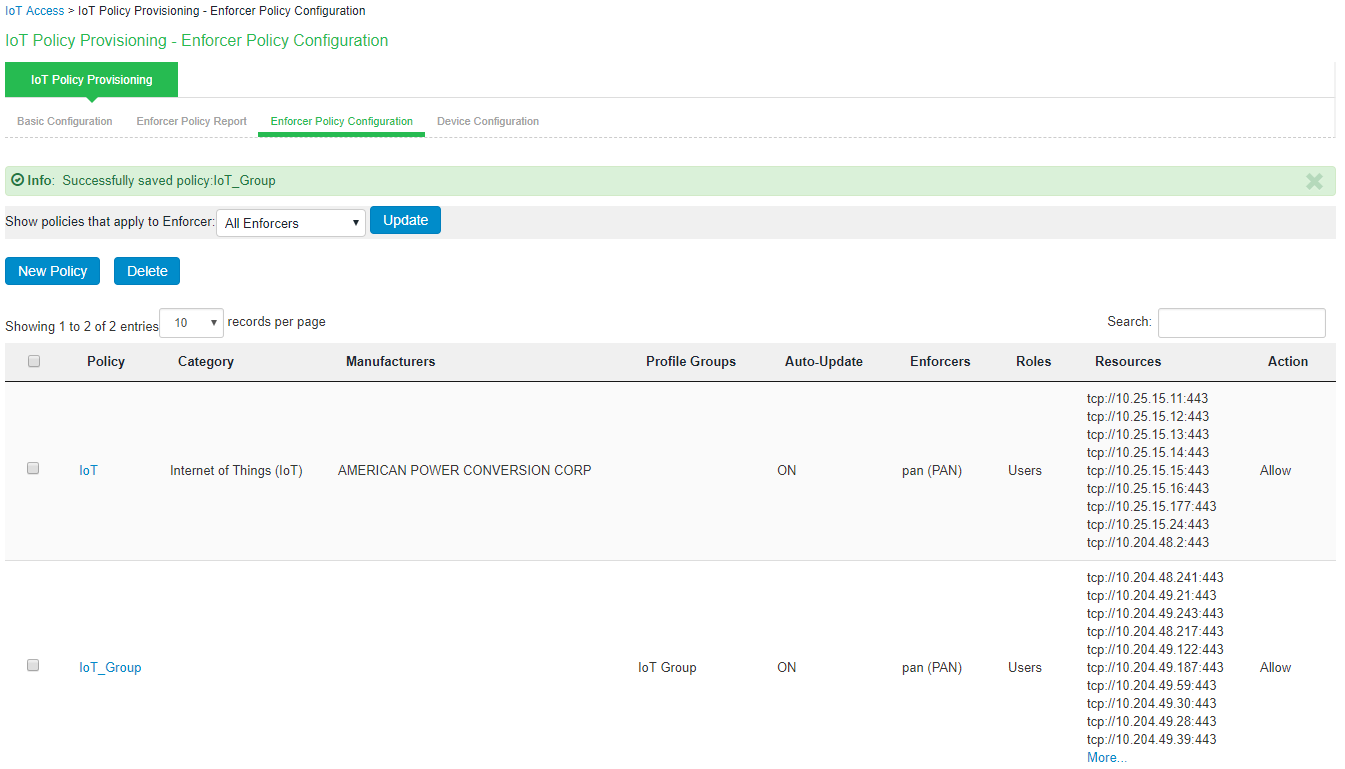Expand the records per page dropdown
This screenshot has width=1345, height=769.
[191, 323]
